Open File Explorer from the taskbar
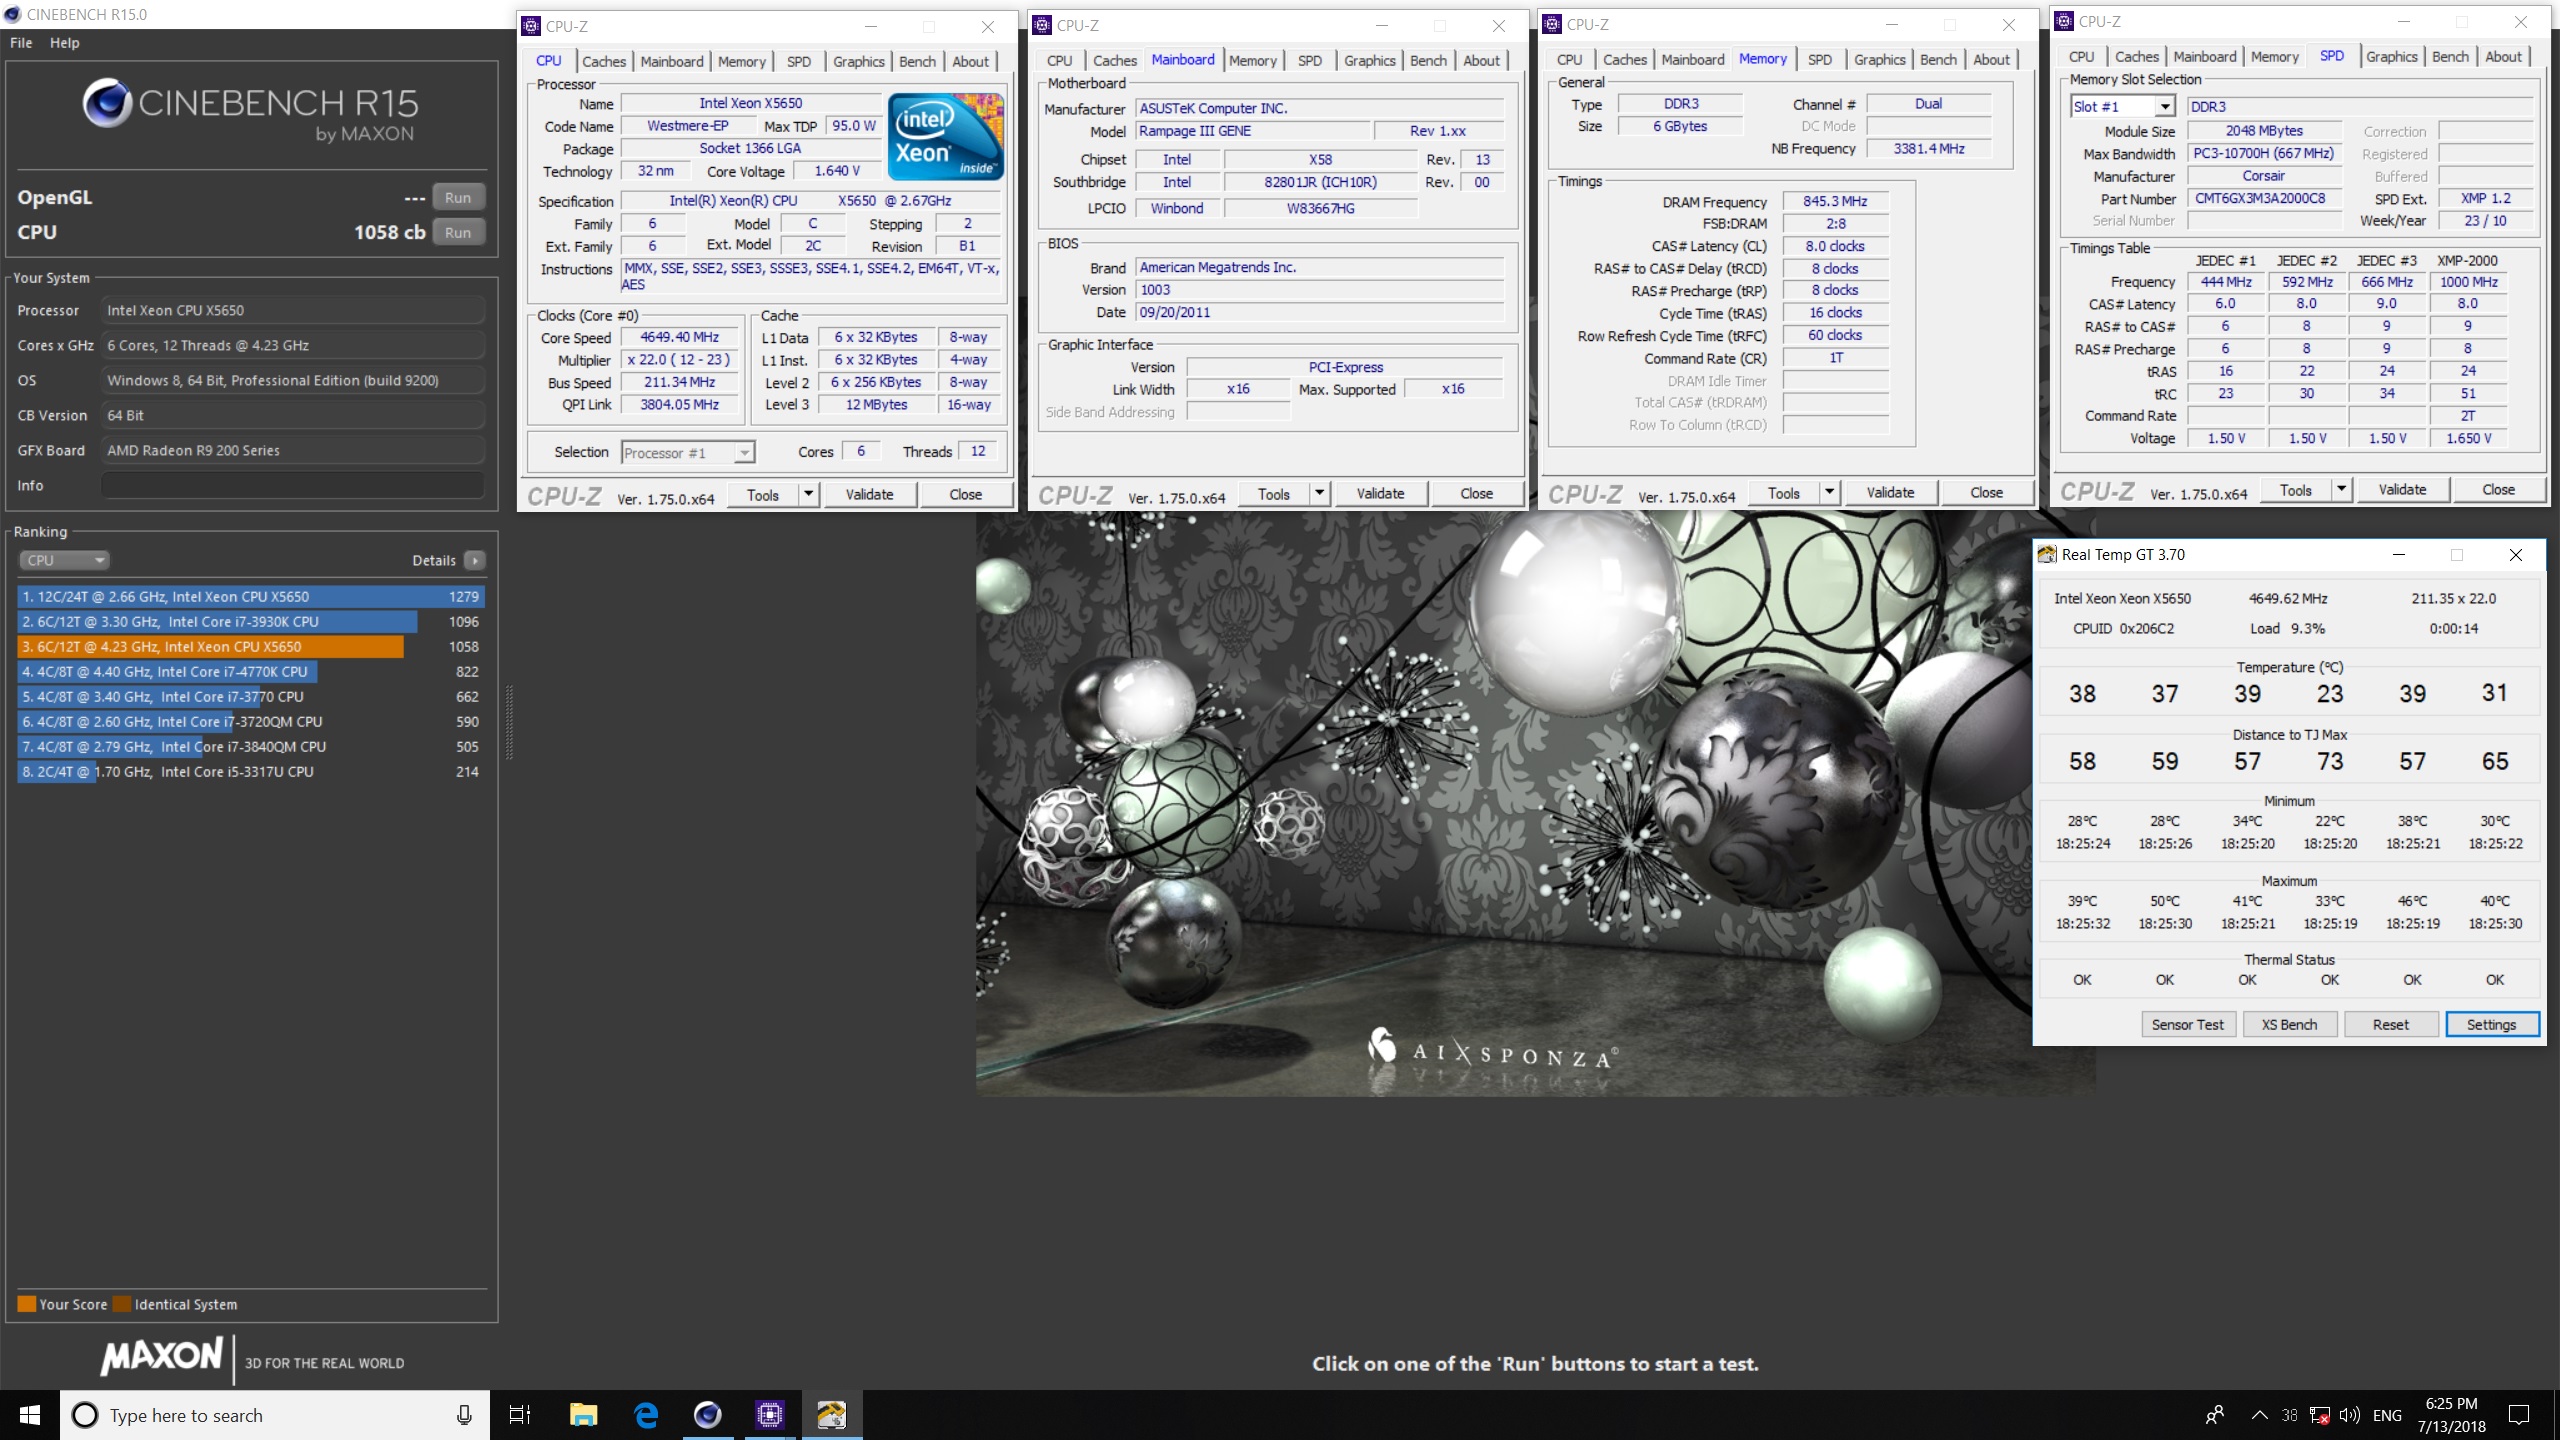Viewport: 2560px width, 1440px height. 583,1415
